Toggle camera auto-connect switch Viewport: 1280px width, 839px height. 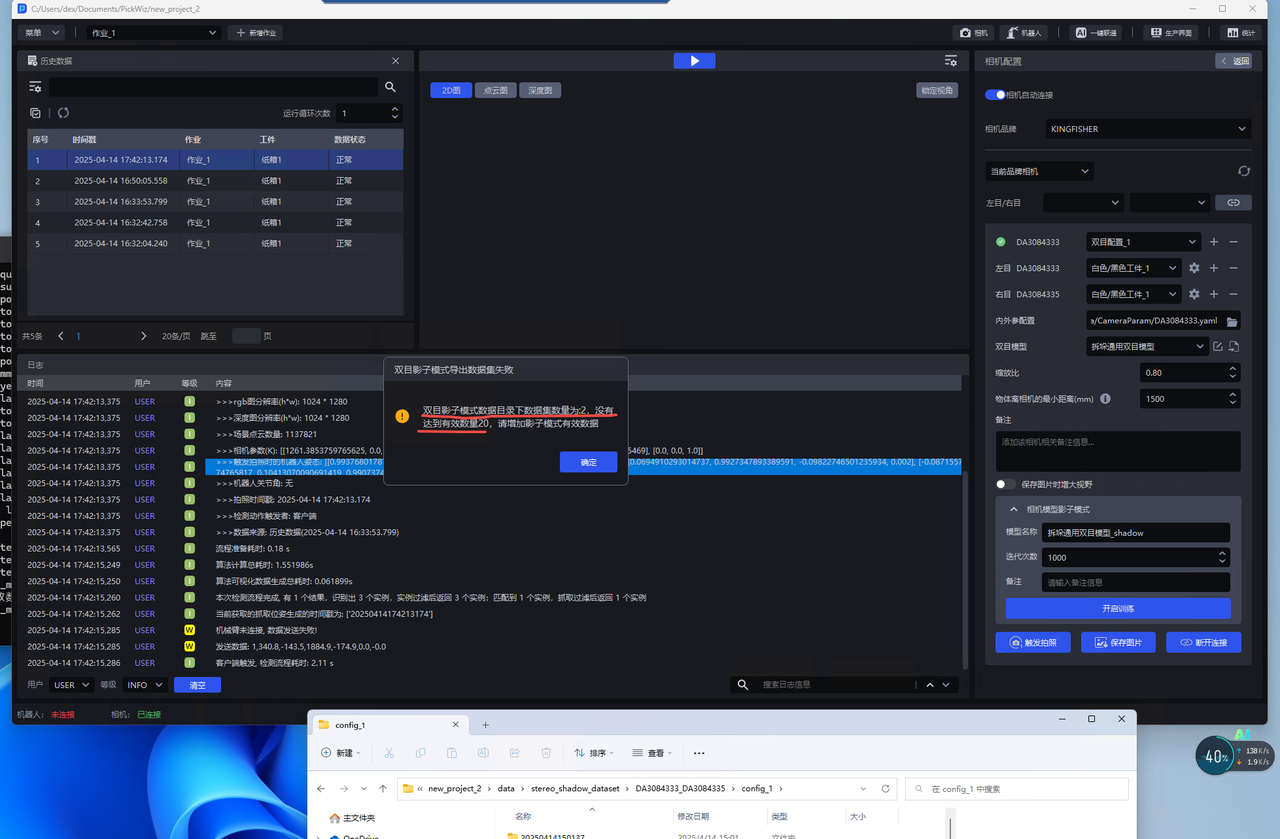point(995,95)
